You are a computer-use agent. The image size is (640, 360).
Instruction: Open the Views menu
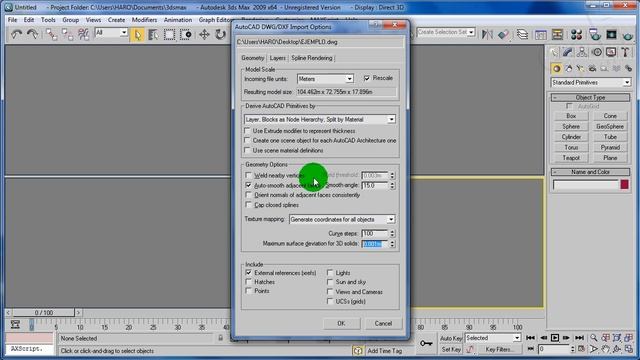[93, 20]
